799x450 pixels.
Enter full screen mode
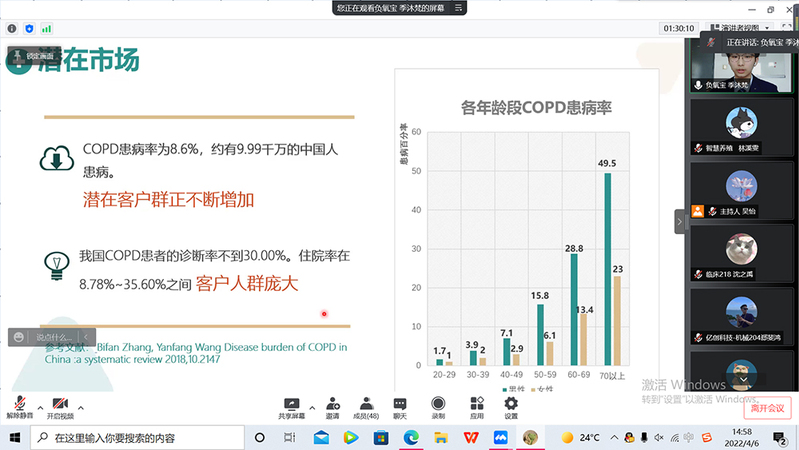[x=786, y=28]
